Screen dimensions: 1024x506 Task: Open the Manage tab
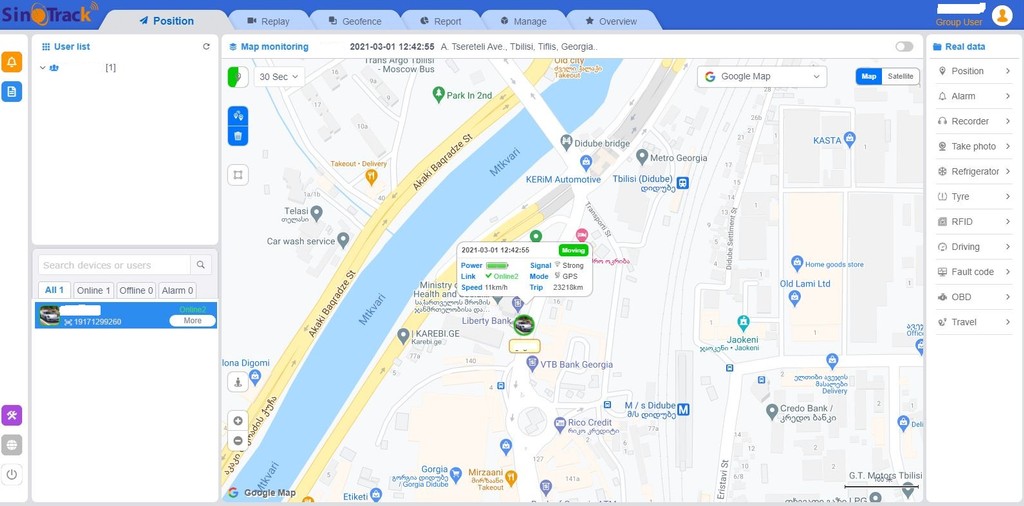(523, 21)
